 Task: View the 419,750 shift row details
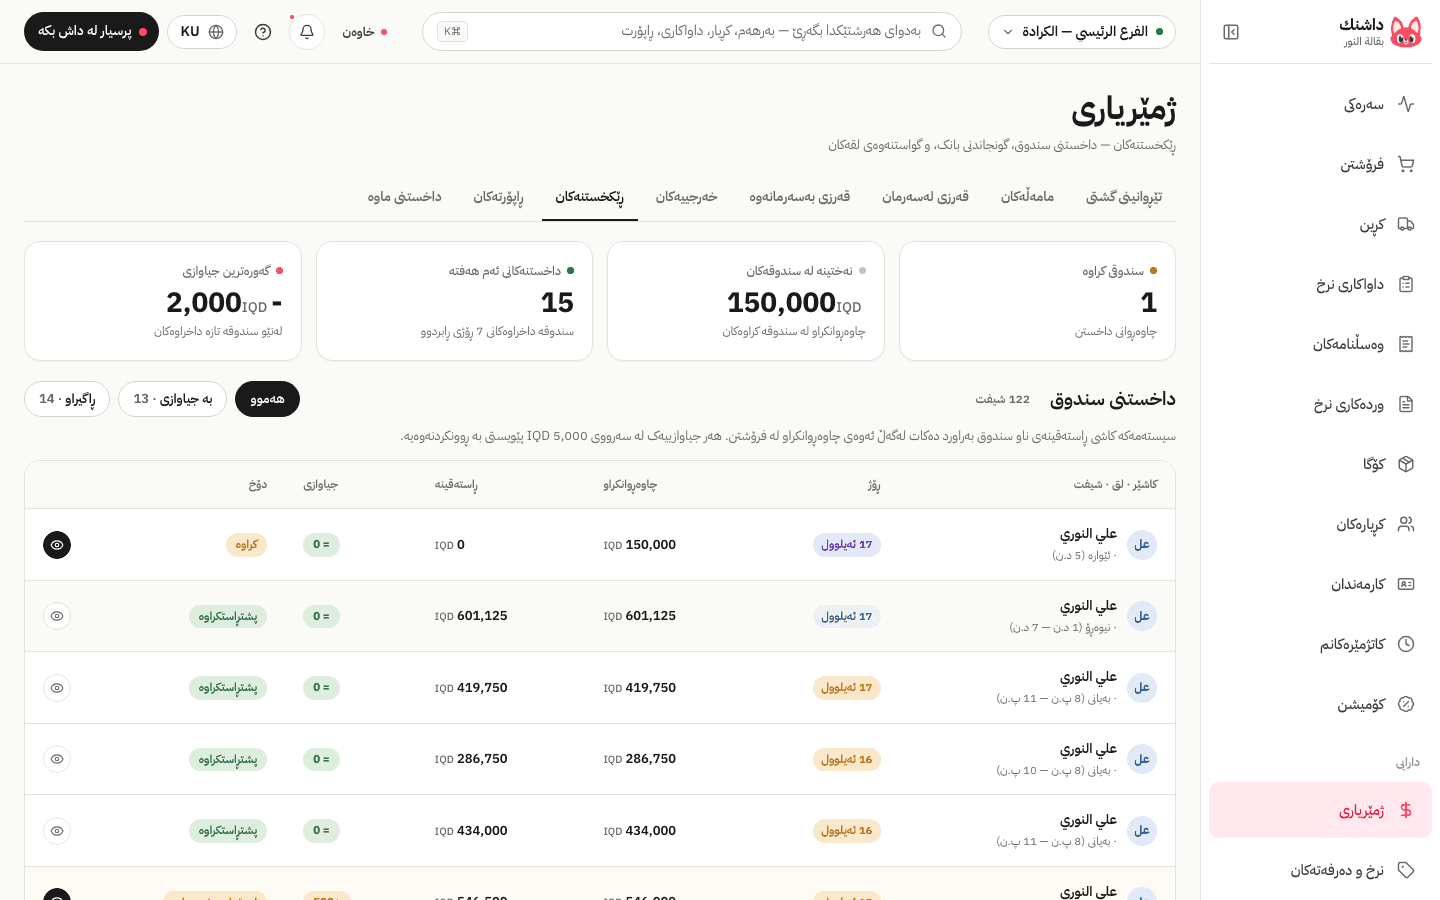(x=57, y=688)
